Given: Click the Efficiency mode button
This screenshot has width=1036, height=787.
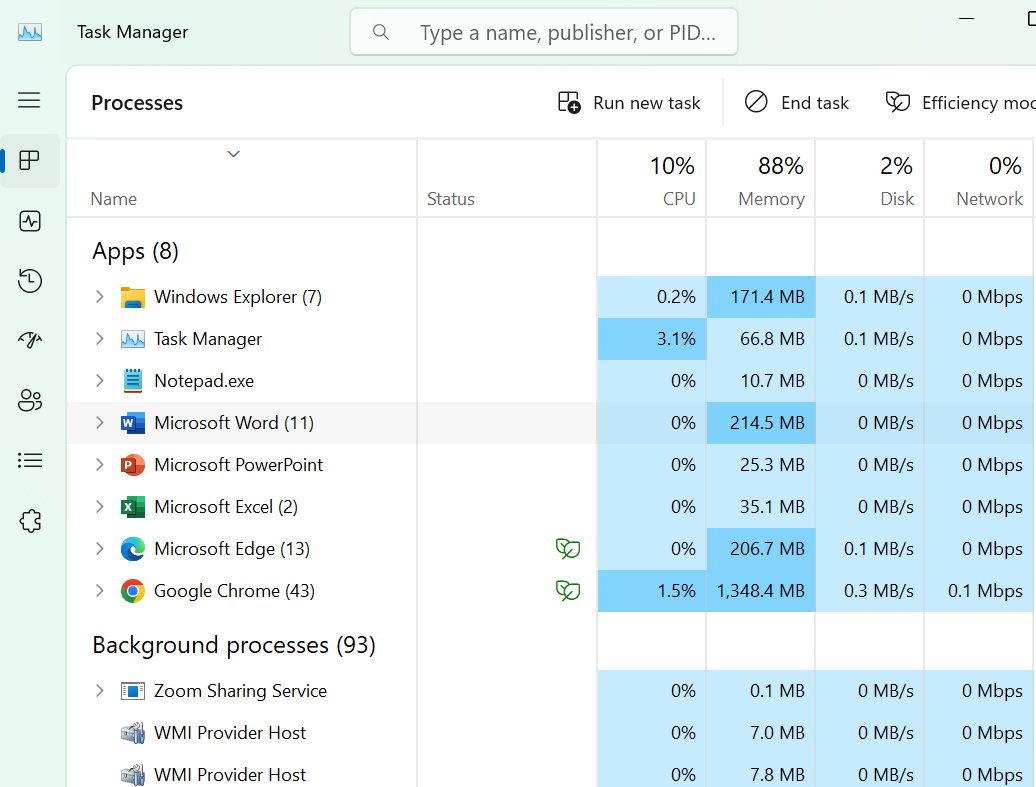Looking at the screenshot, I should pos(959,102).
